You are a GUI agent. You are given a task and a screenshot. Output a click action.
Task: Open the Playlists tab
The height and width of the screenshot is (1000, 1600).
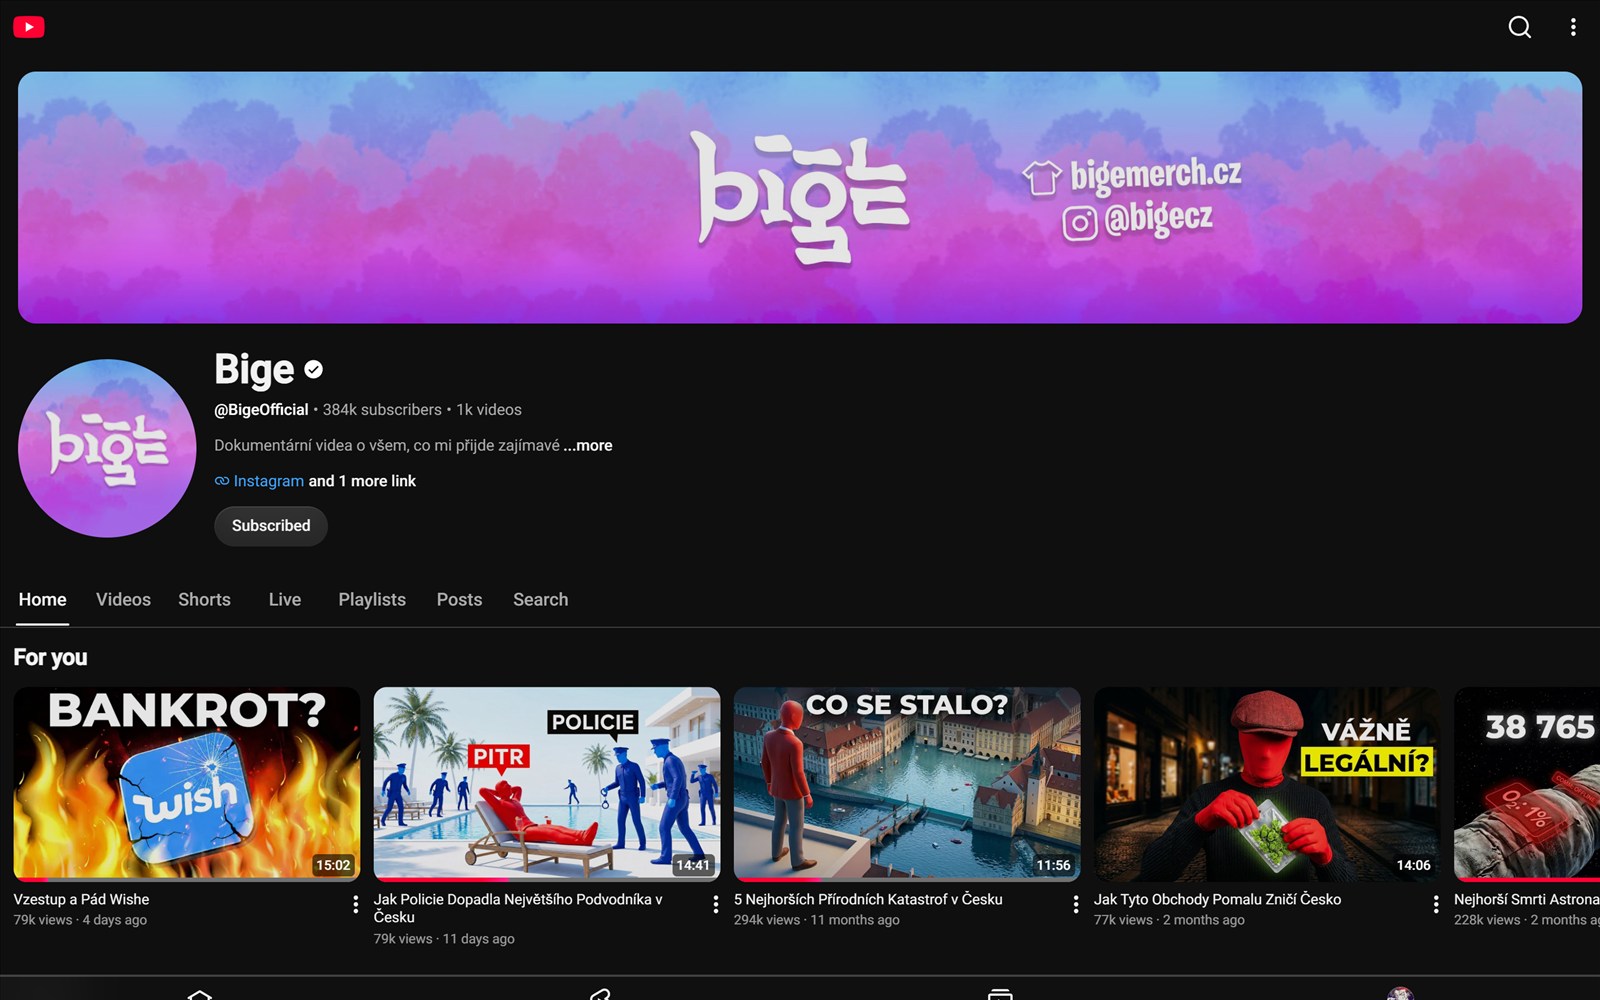point(372,600)
